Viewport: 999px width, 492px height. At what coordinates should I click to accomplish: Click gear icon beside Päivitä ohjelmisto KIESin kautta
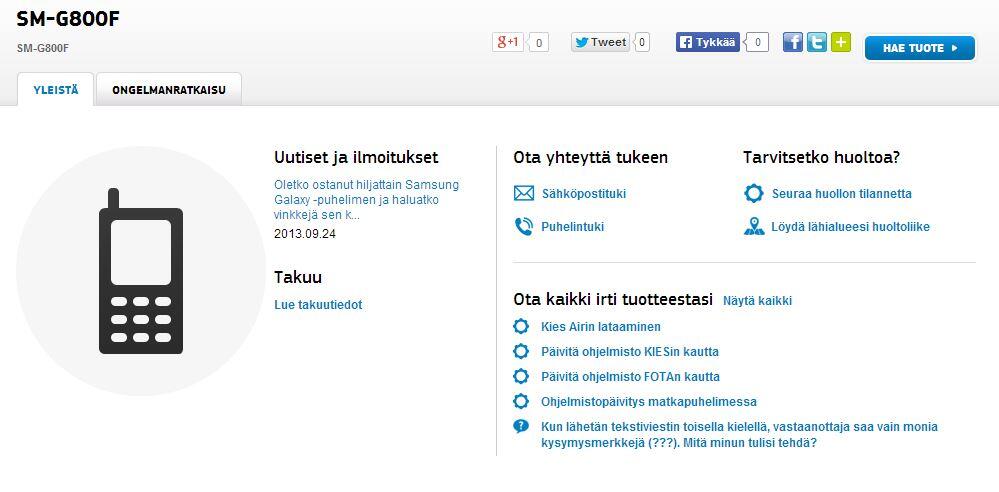tap(521, 351)
